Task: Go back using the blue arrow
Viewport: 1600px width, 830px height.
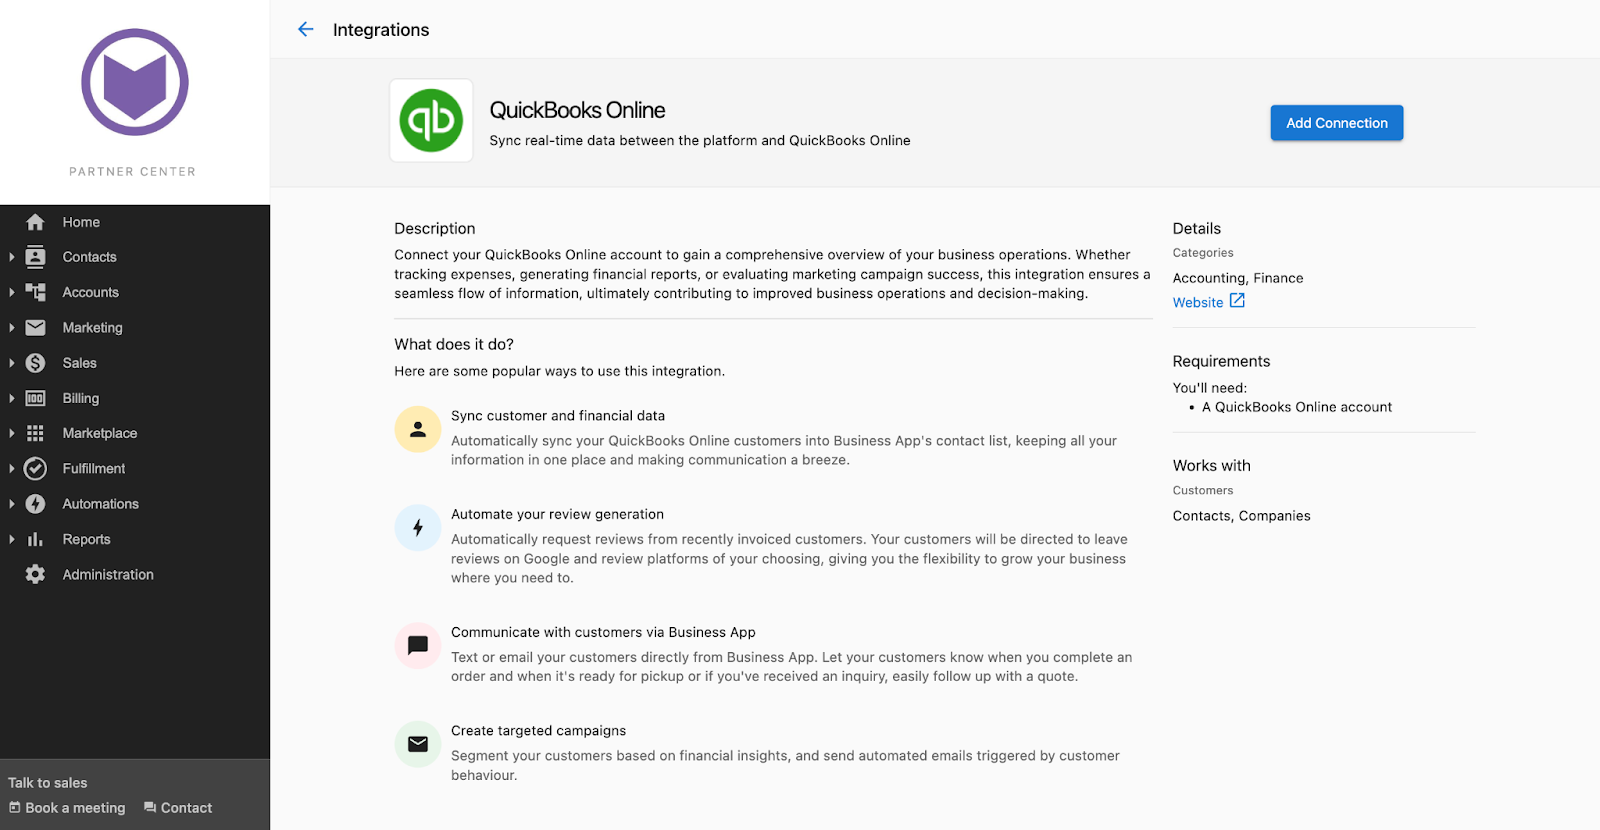Action: coord(306,30)
